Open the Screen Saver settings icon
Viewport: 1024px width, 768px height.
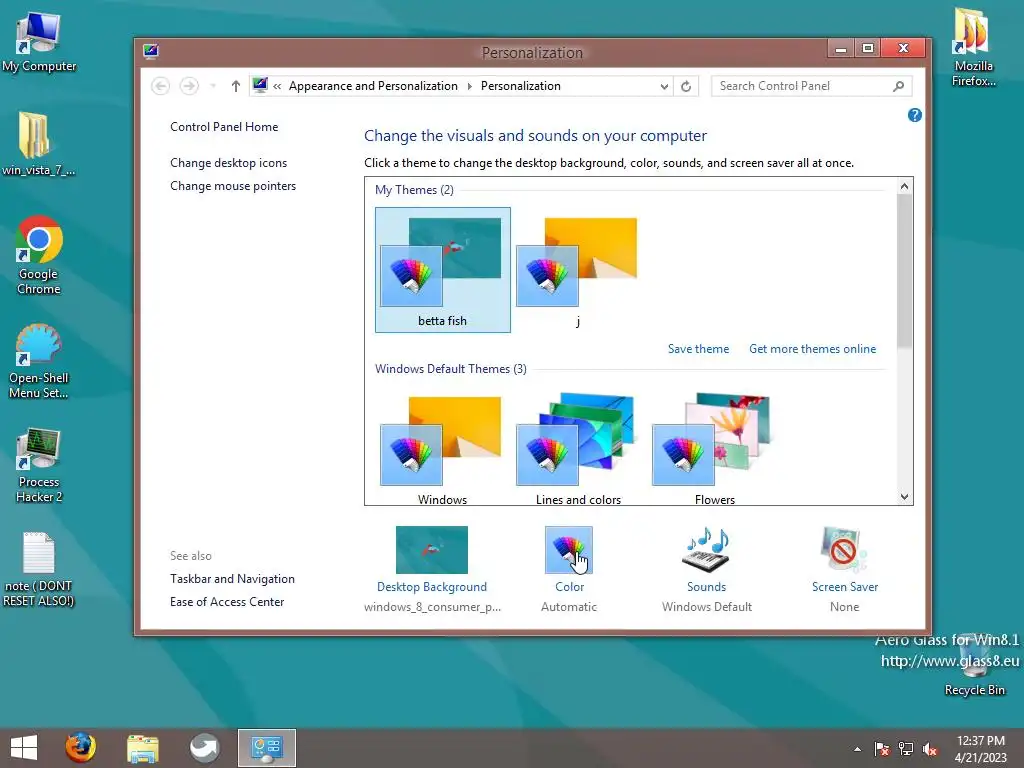tap(844, 550)
